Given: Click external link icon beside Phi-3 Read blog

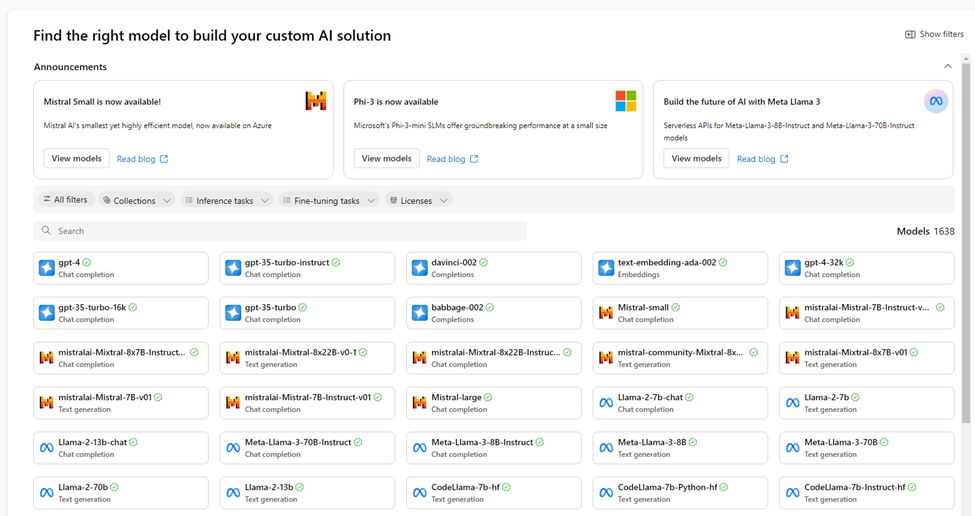Looking at the screenshot, I should (x=474, y=159).
